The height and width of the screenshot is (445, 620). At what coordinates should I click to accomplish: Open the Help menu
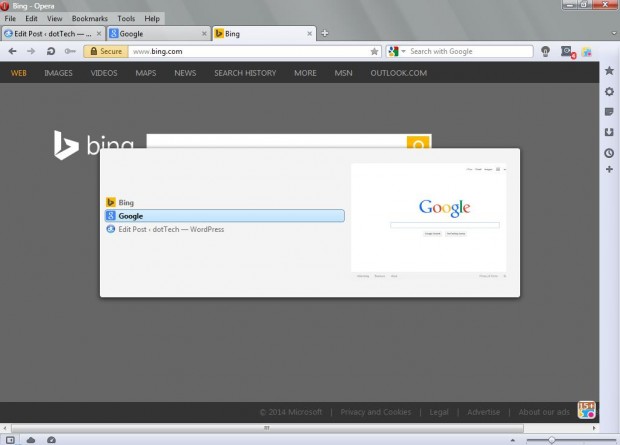pos(152,19)
